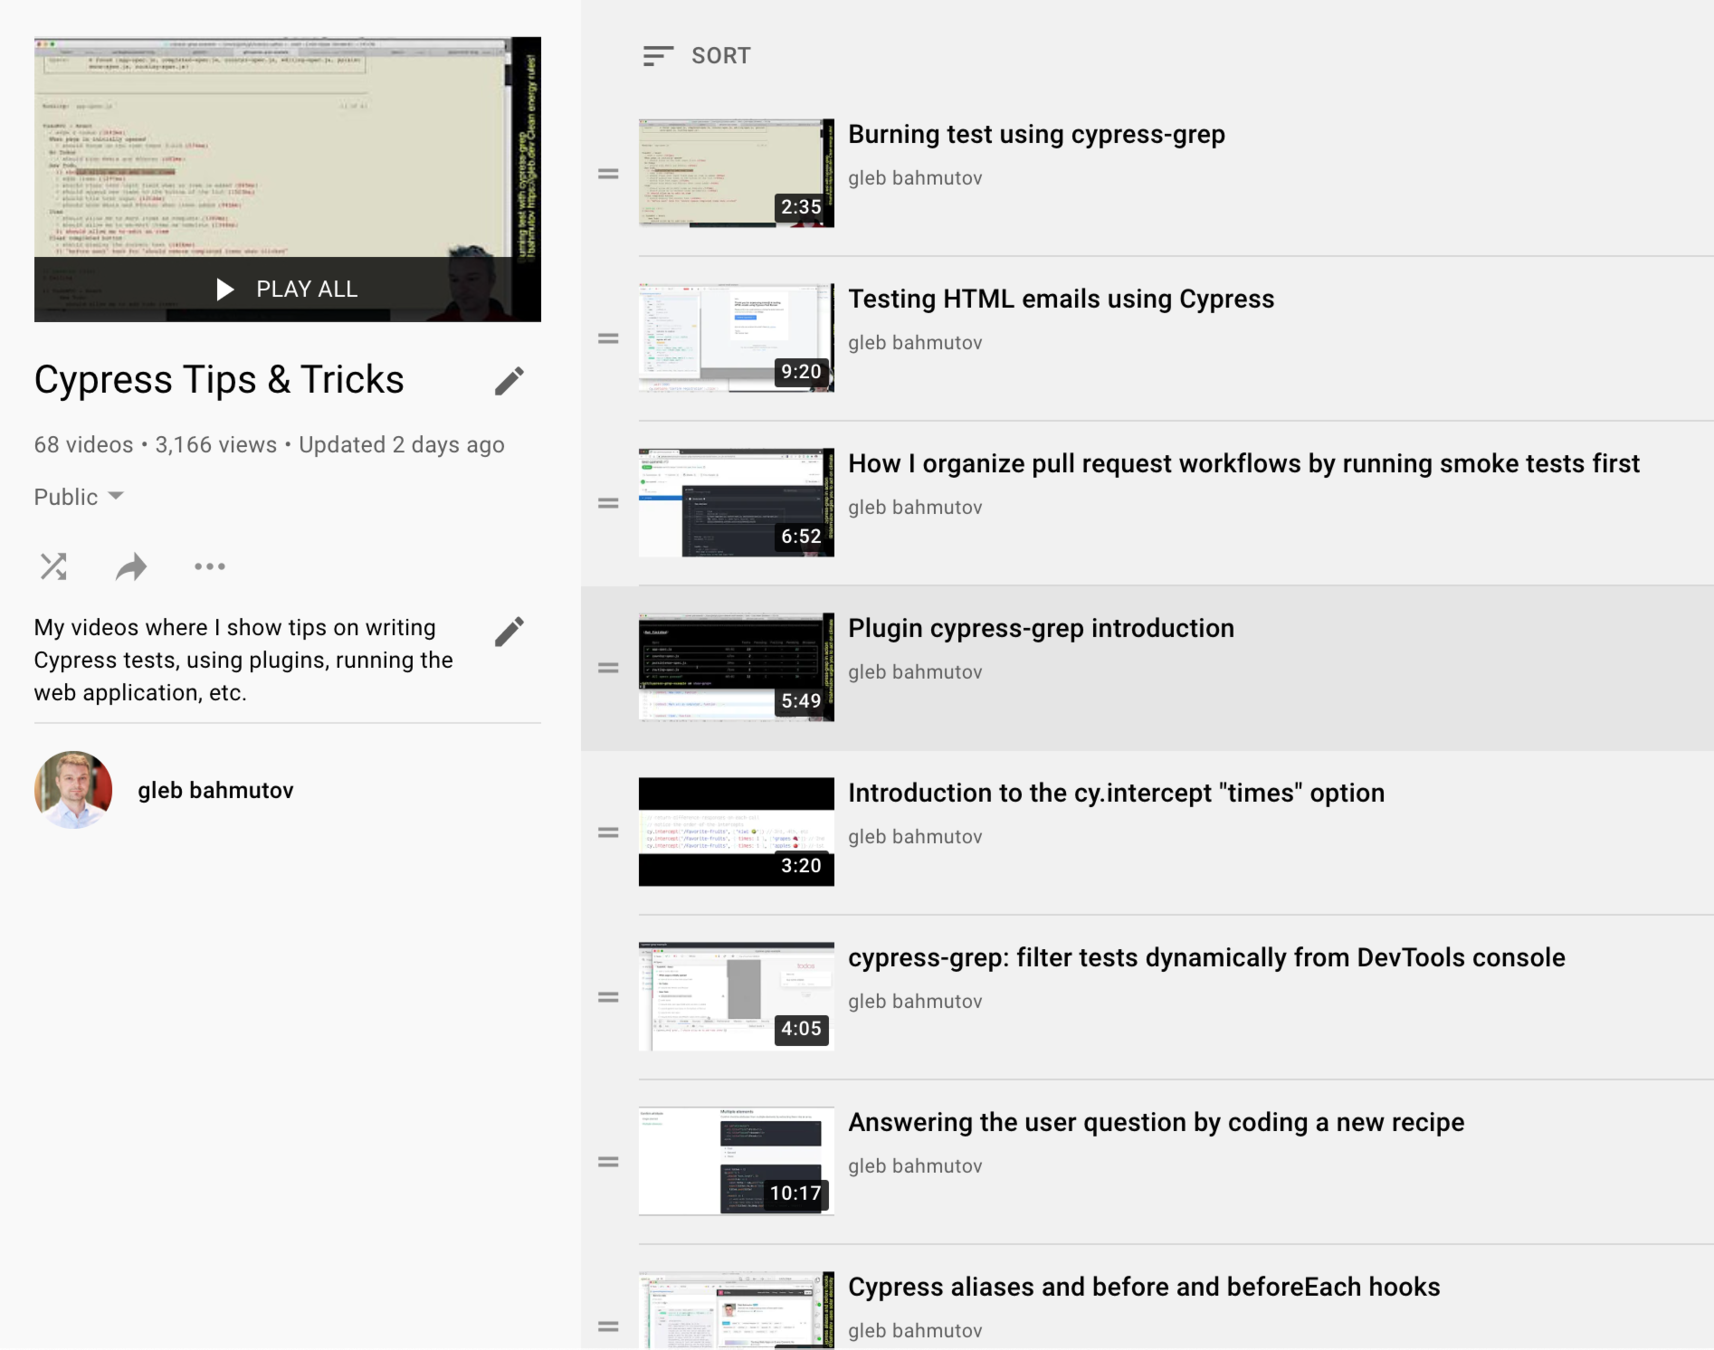Open gleb bahmutov channel avatar
The image size is (1714, 1350).
pos(73,790)
